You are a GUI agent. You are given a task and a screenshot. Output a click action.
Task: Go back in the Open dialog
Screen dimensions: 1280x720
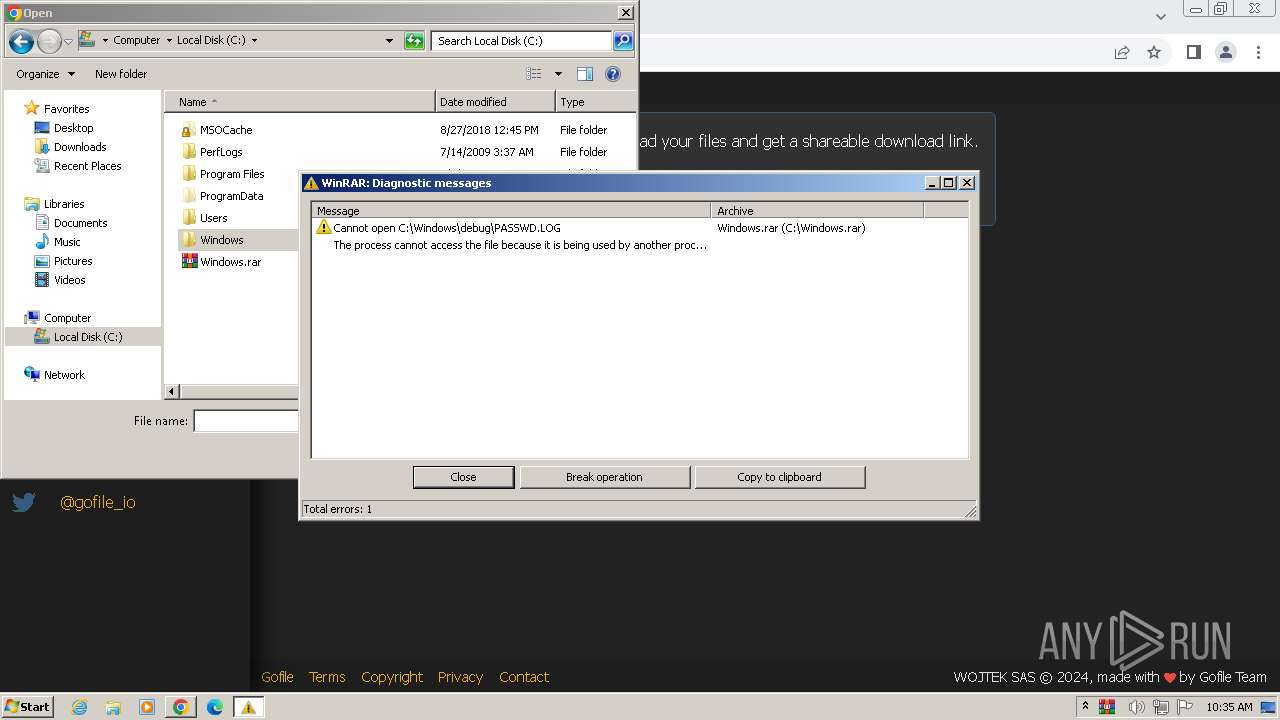pyautogui.click(x=21, y=41)
